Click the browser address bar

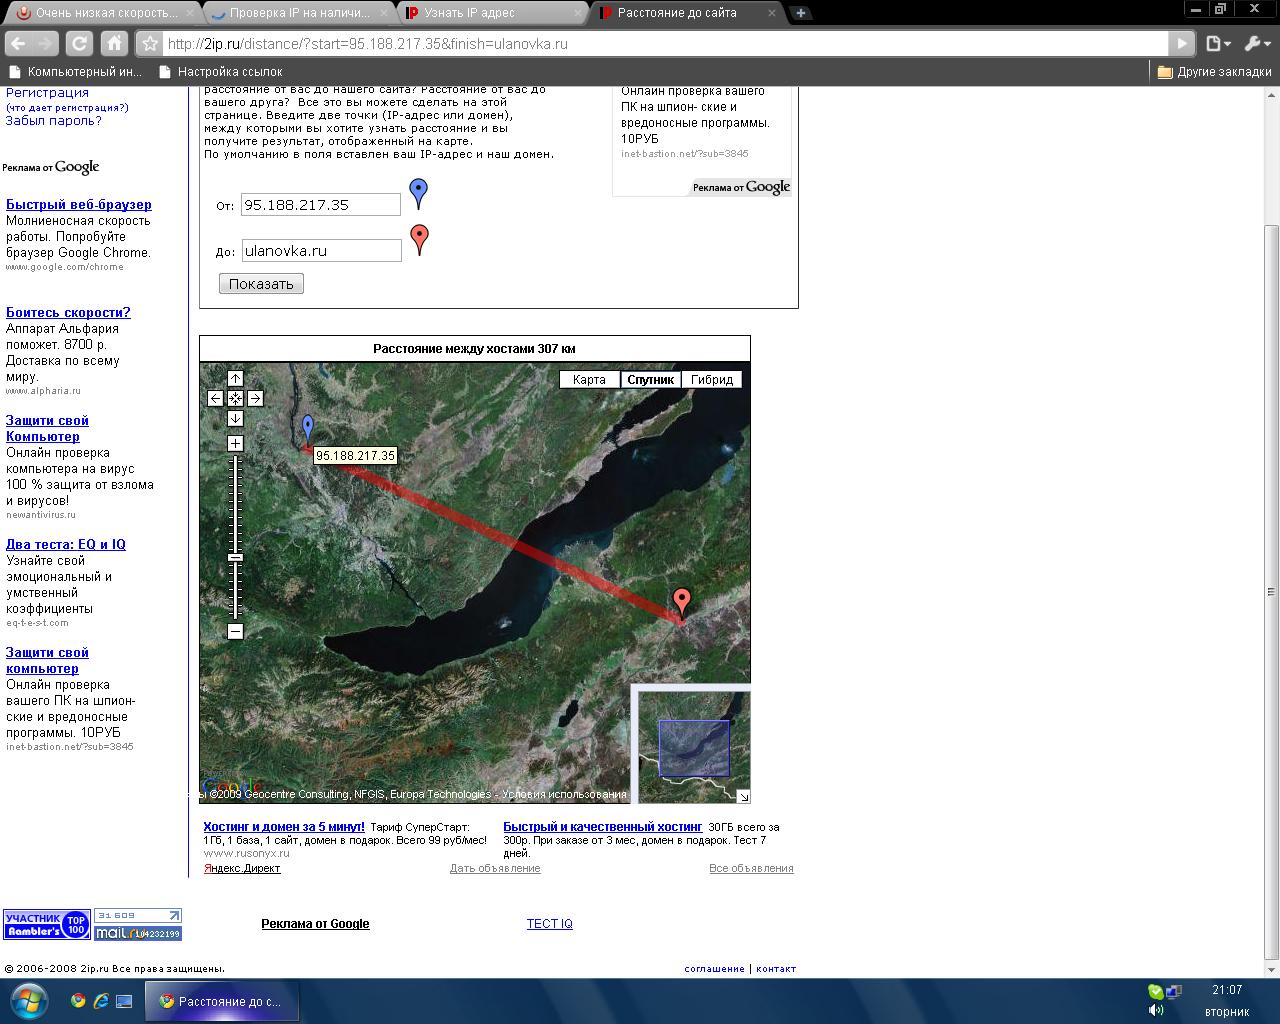pos(665,44)
